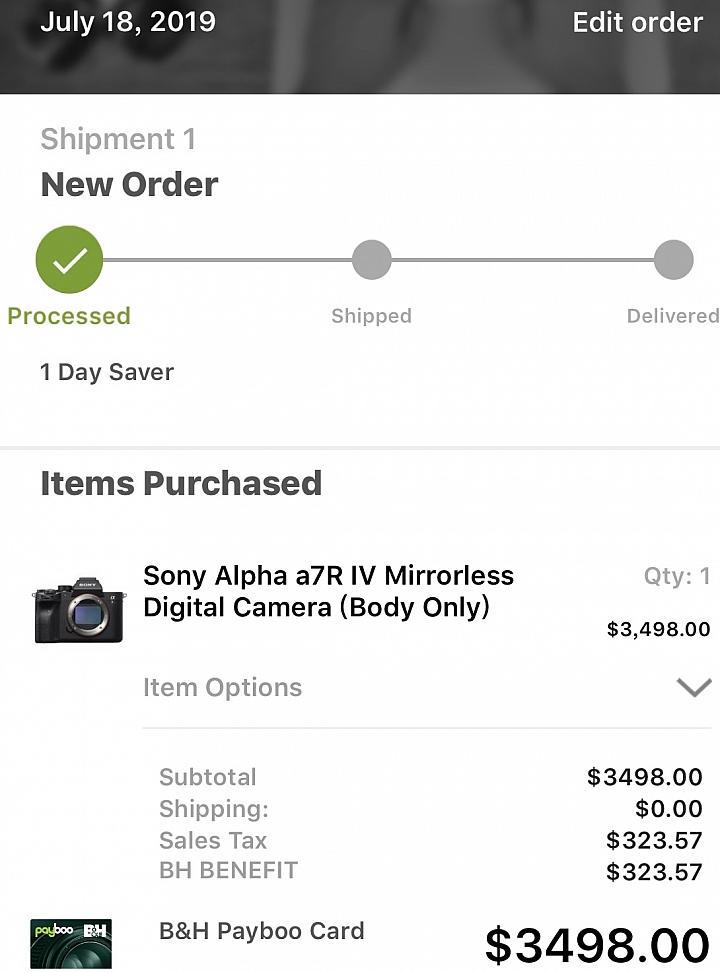
Task: Tap the Payboo card icon
Action: pyautogui.click(x=70, y=944)
